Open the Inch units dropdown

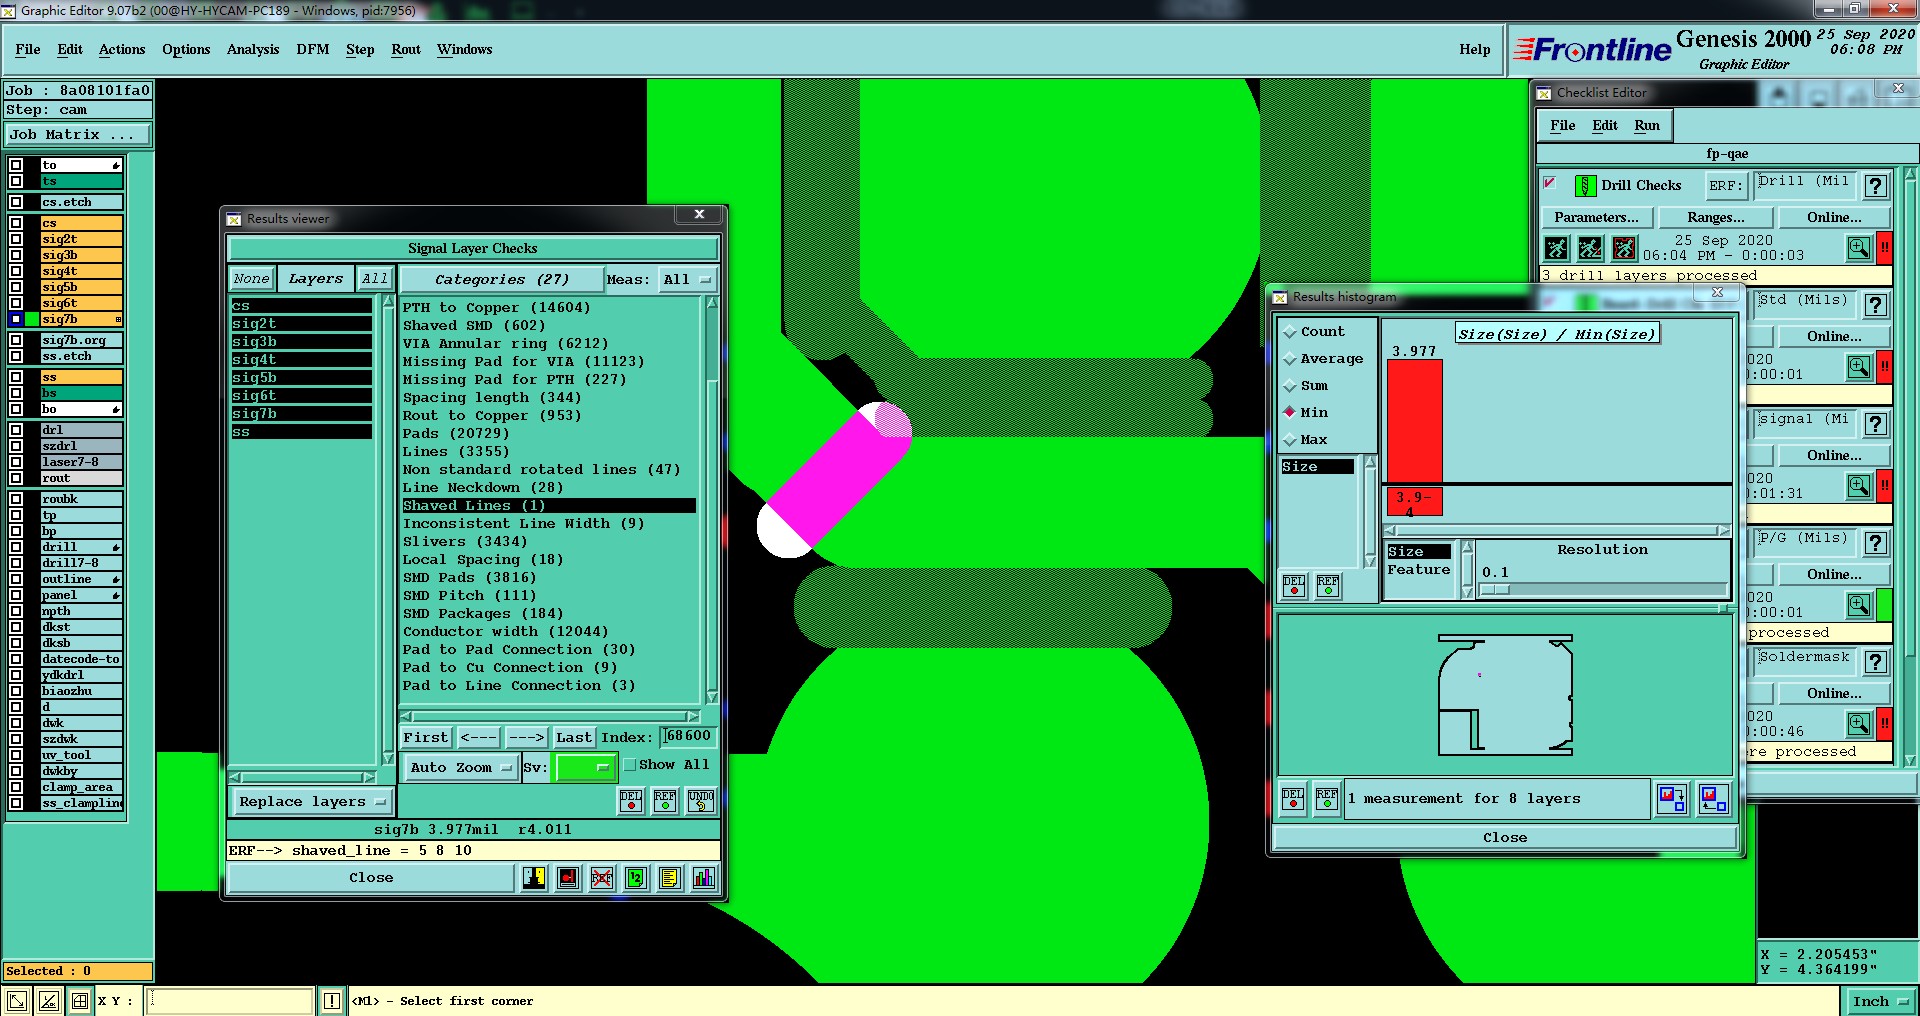click(1879, 1001)
